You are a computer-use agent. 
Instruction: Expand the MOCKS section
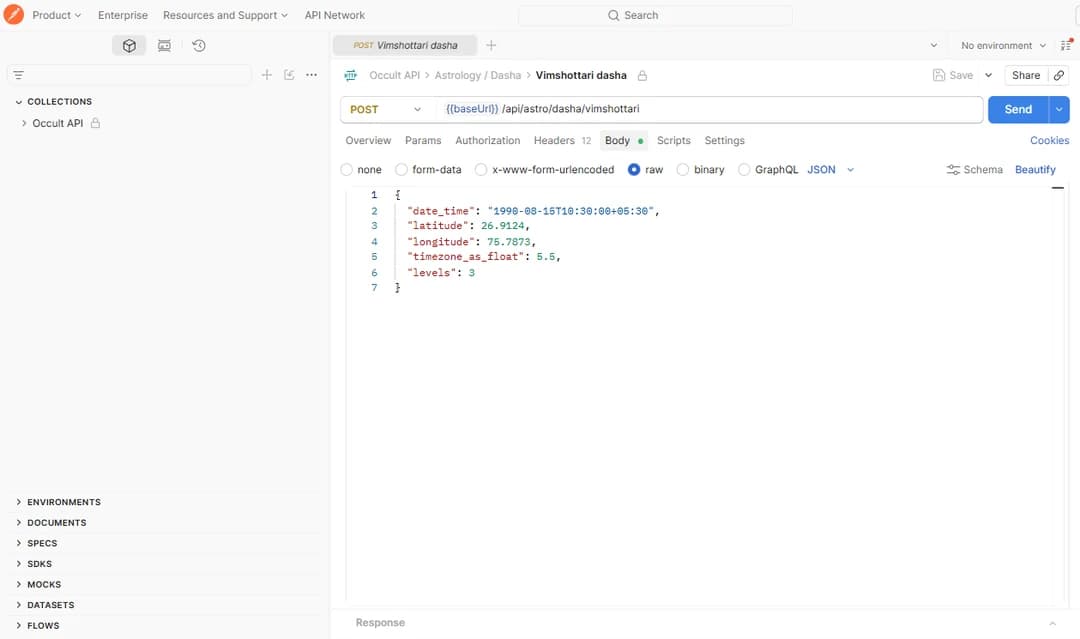(19, 585)
